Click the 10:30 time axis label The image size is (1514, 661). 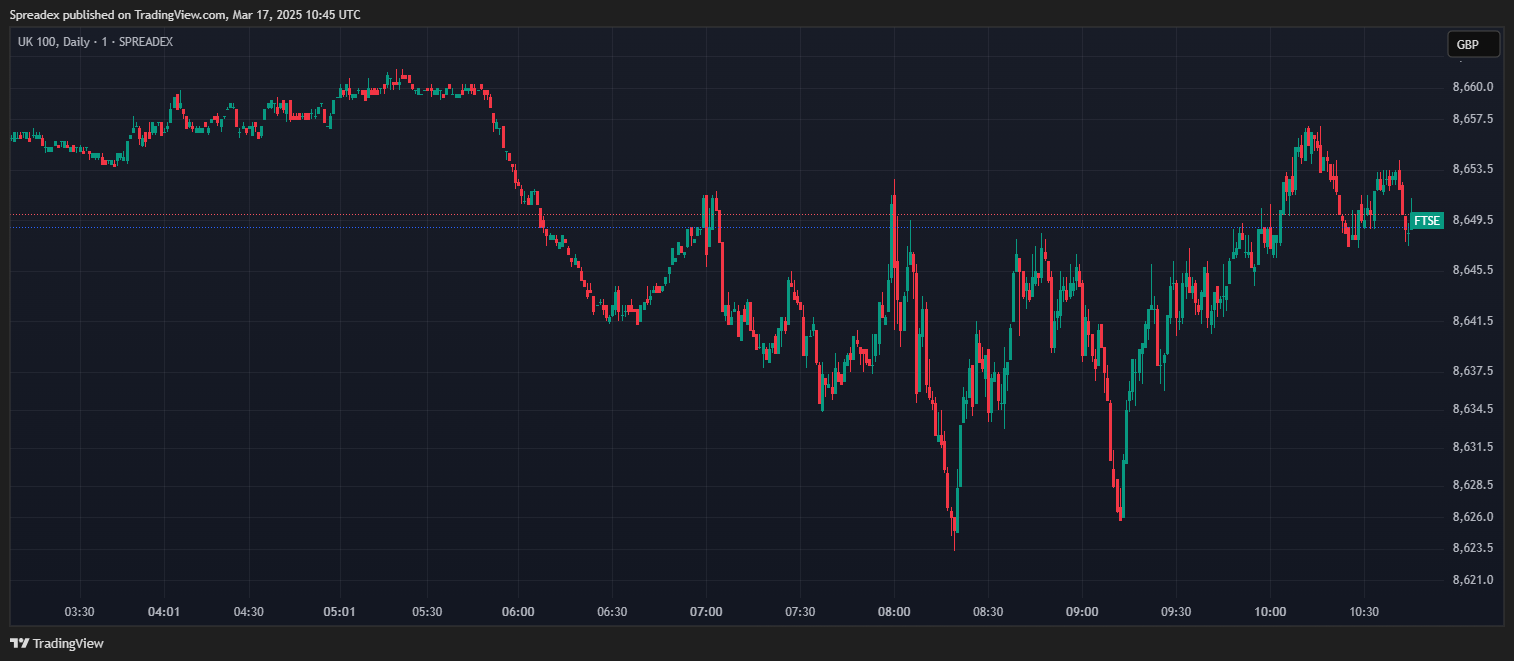pos(1364,612)
